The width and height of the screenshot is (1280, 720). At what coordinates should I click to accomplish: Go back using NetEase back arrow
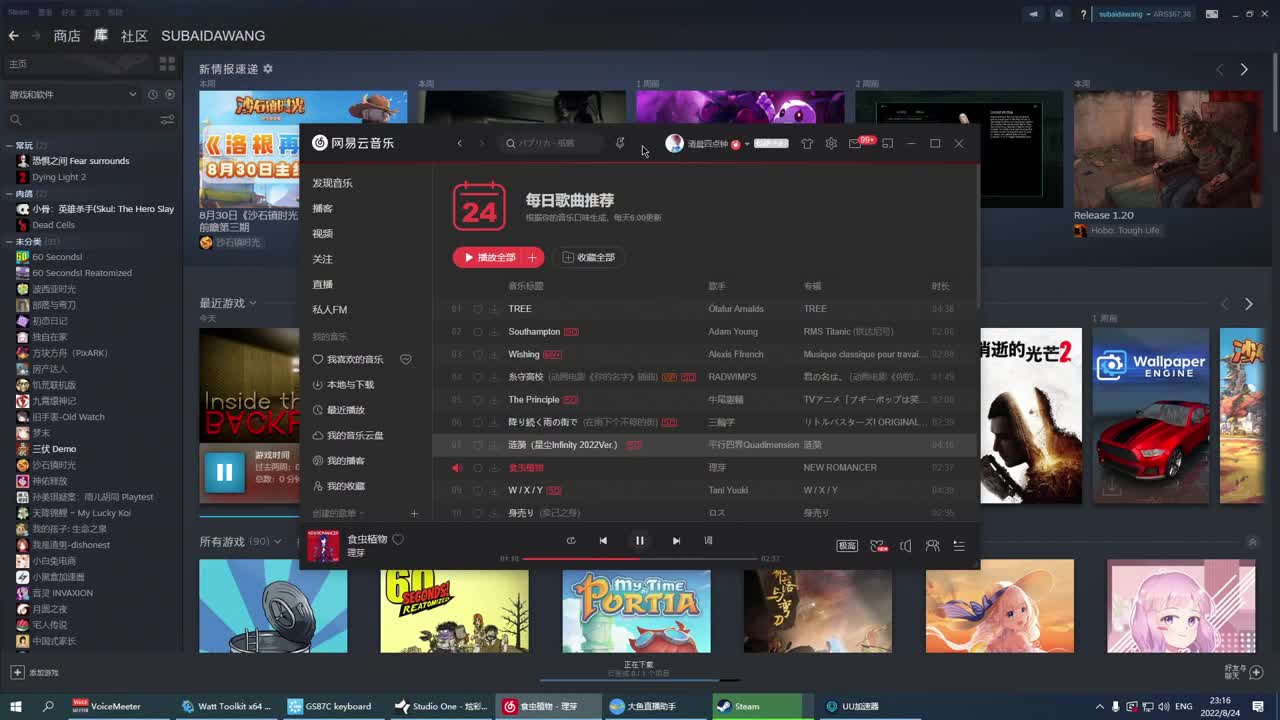click(x=460, y=143)
